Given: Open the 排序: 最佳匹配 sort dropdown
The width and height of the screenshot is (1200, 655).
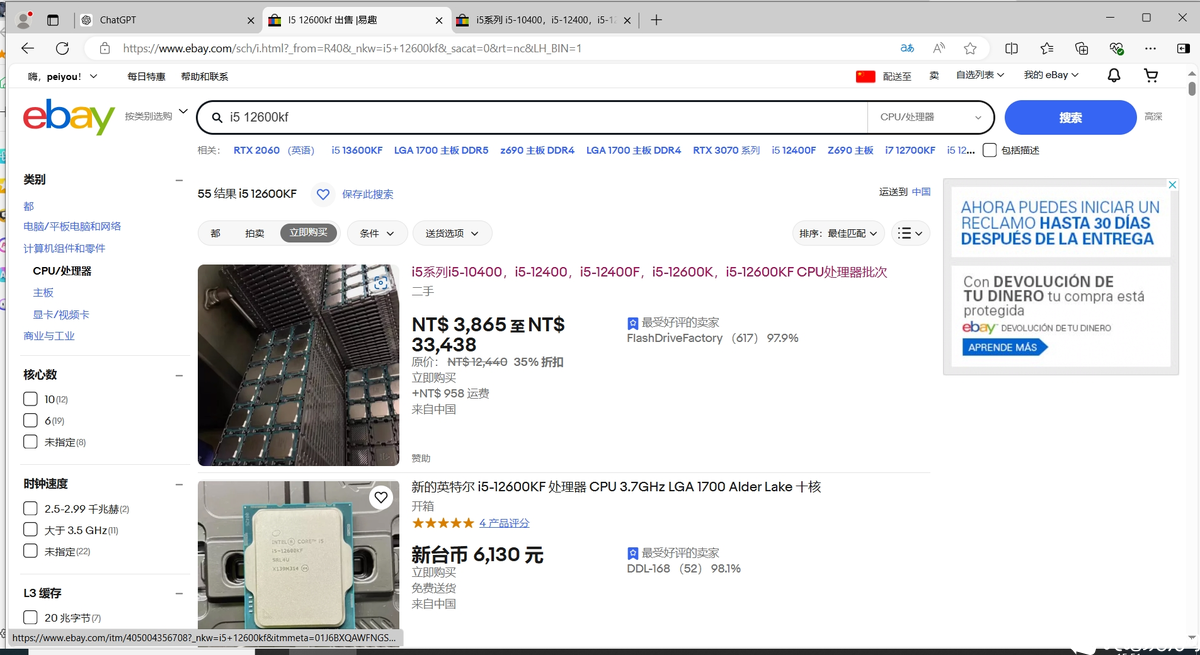Looking at the screenshot, I should tap(838, 233).
